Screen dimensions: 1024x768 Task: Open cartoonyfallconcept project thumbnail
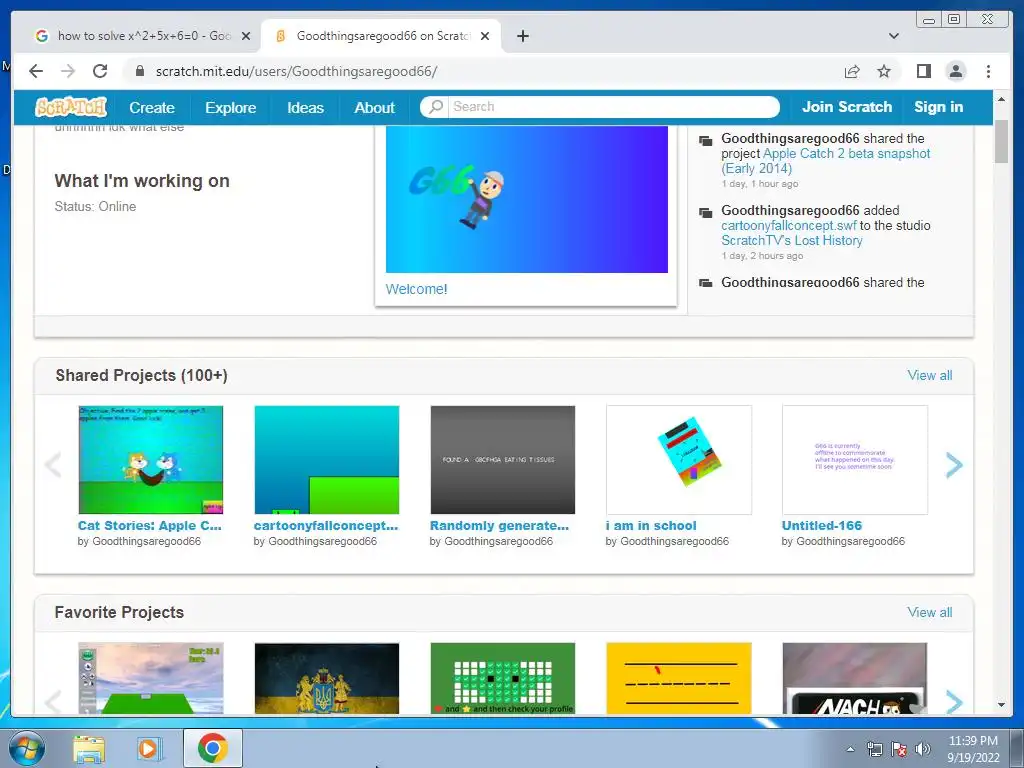[327, 460]
